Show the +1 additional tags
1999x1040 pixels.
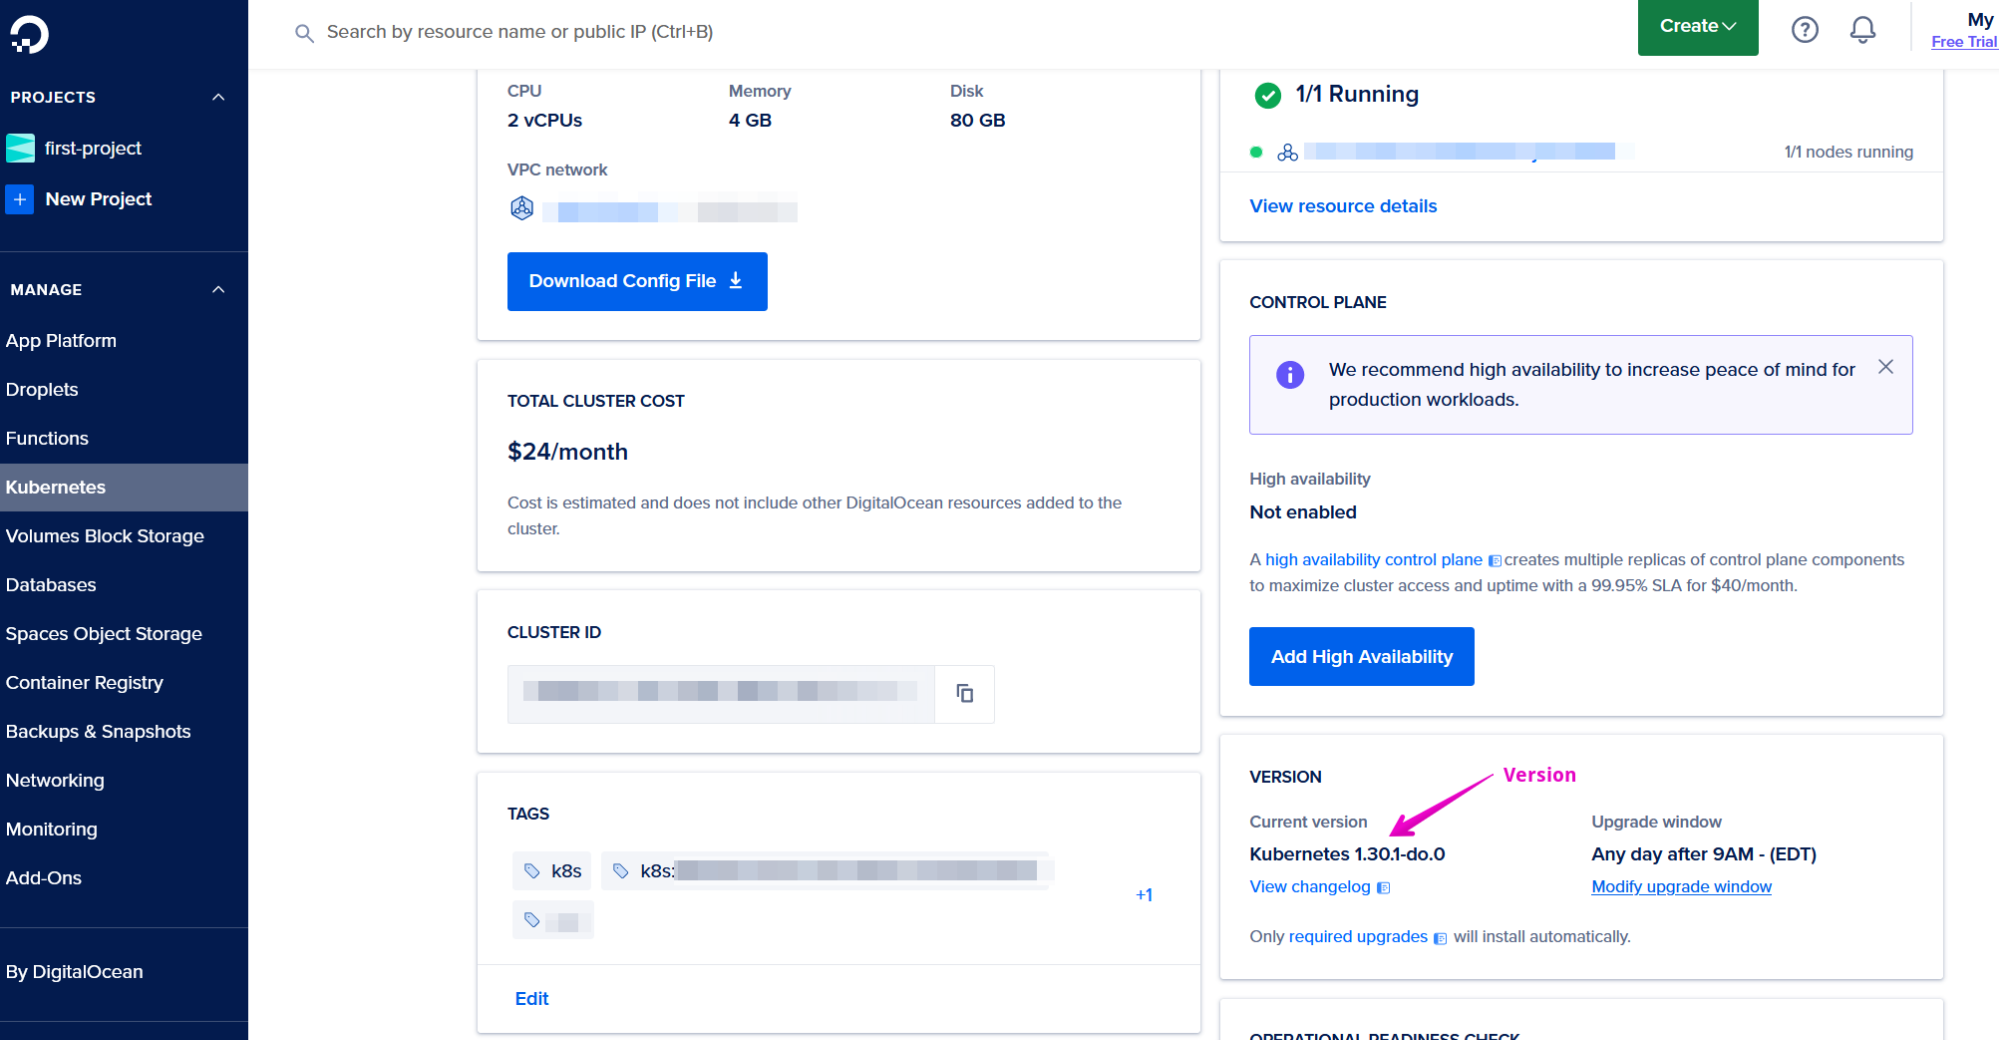coord(1144,895)
